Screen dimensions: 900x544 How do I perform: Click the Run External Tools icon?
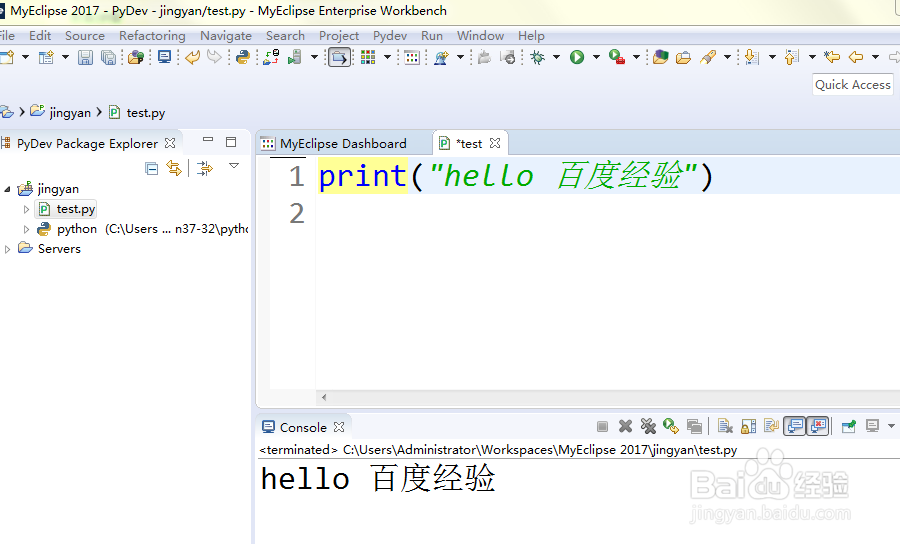coord(617,57)
